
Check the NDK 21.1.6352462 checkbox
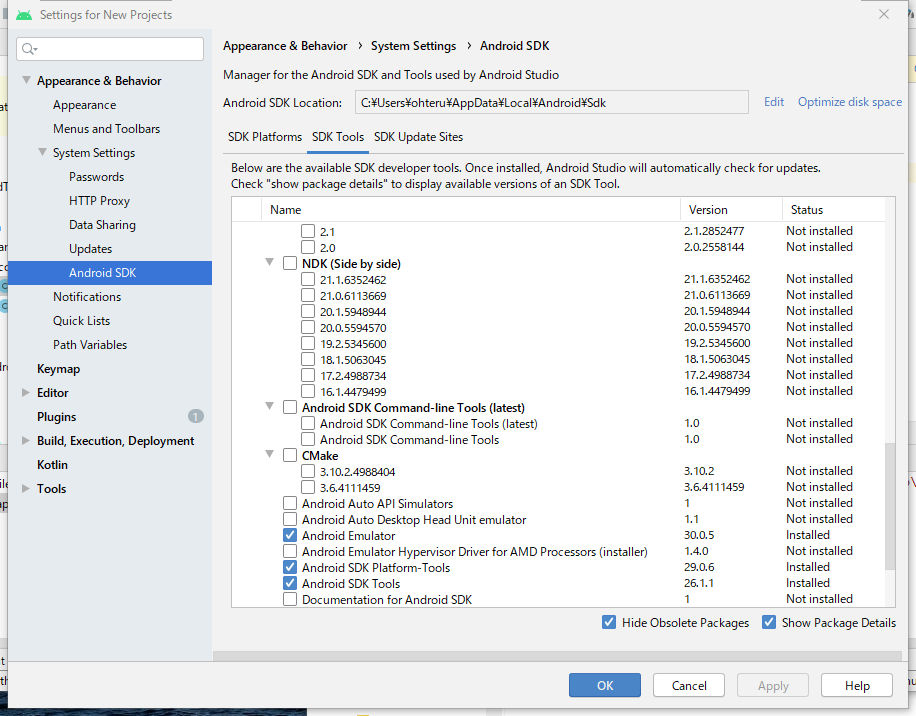pyautogui.click(x=308, y=279)
